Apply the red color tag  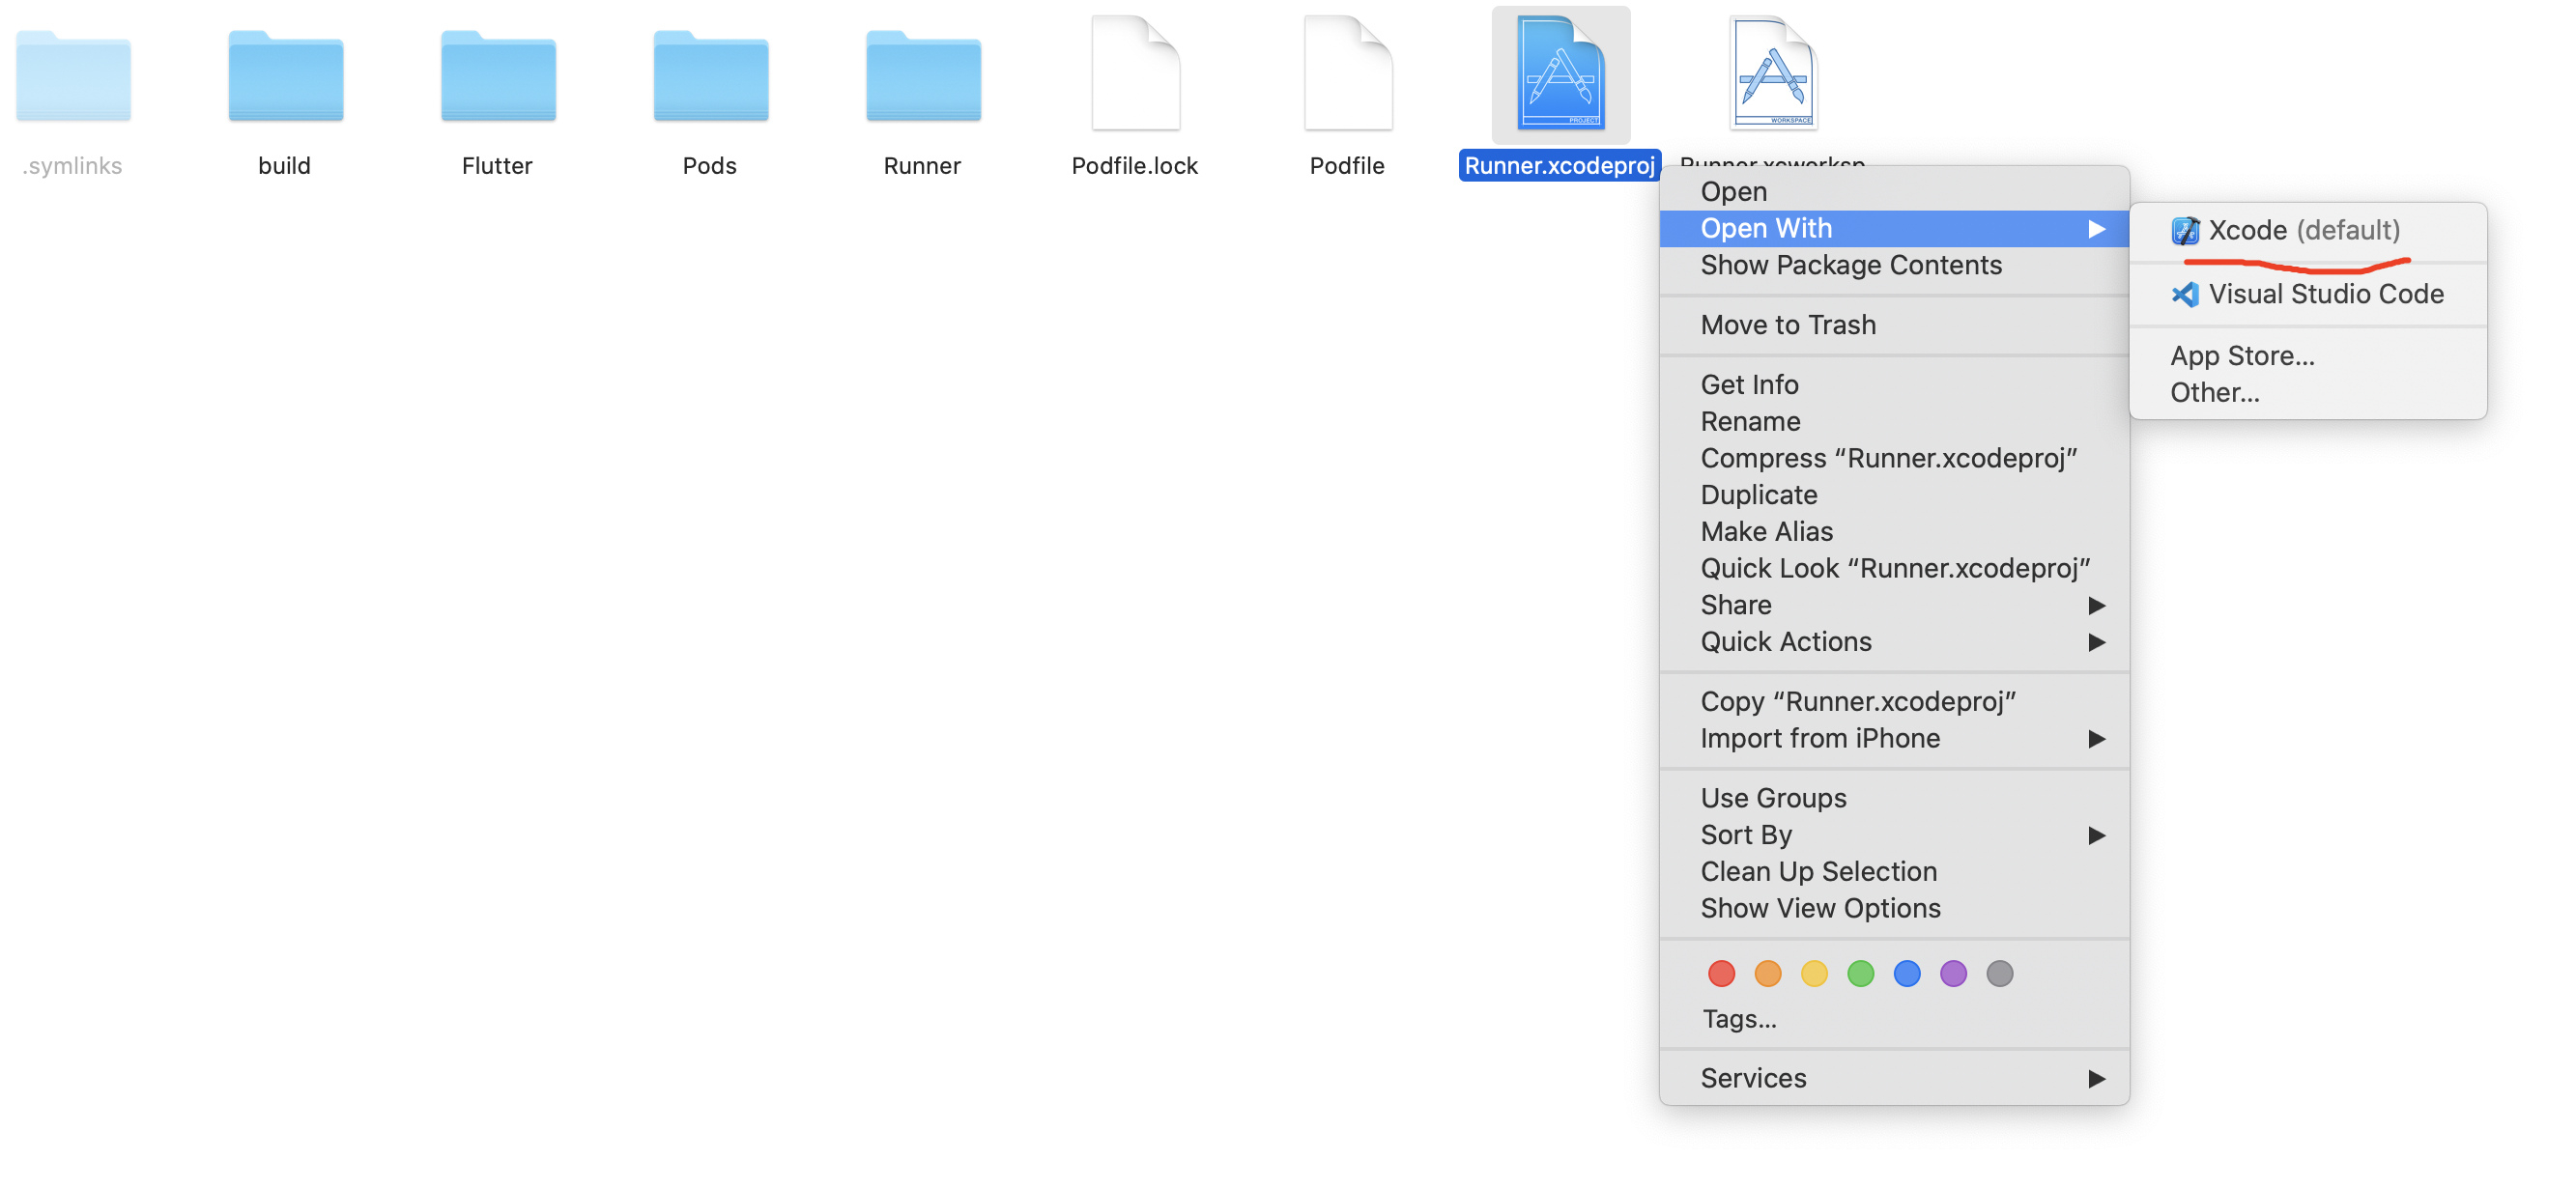point(1721,973)
